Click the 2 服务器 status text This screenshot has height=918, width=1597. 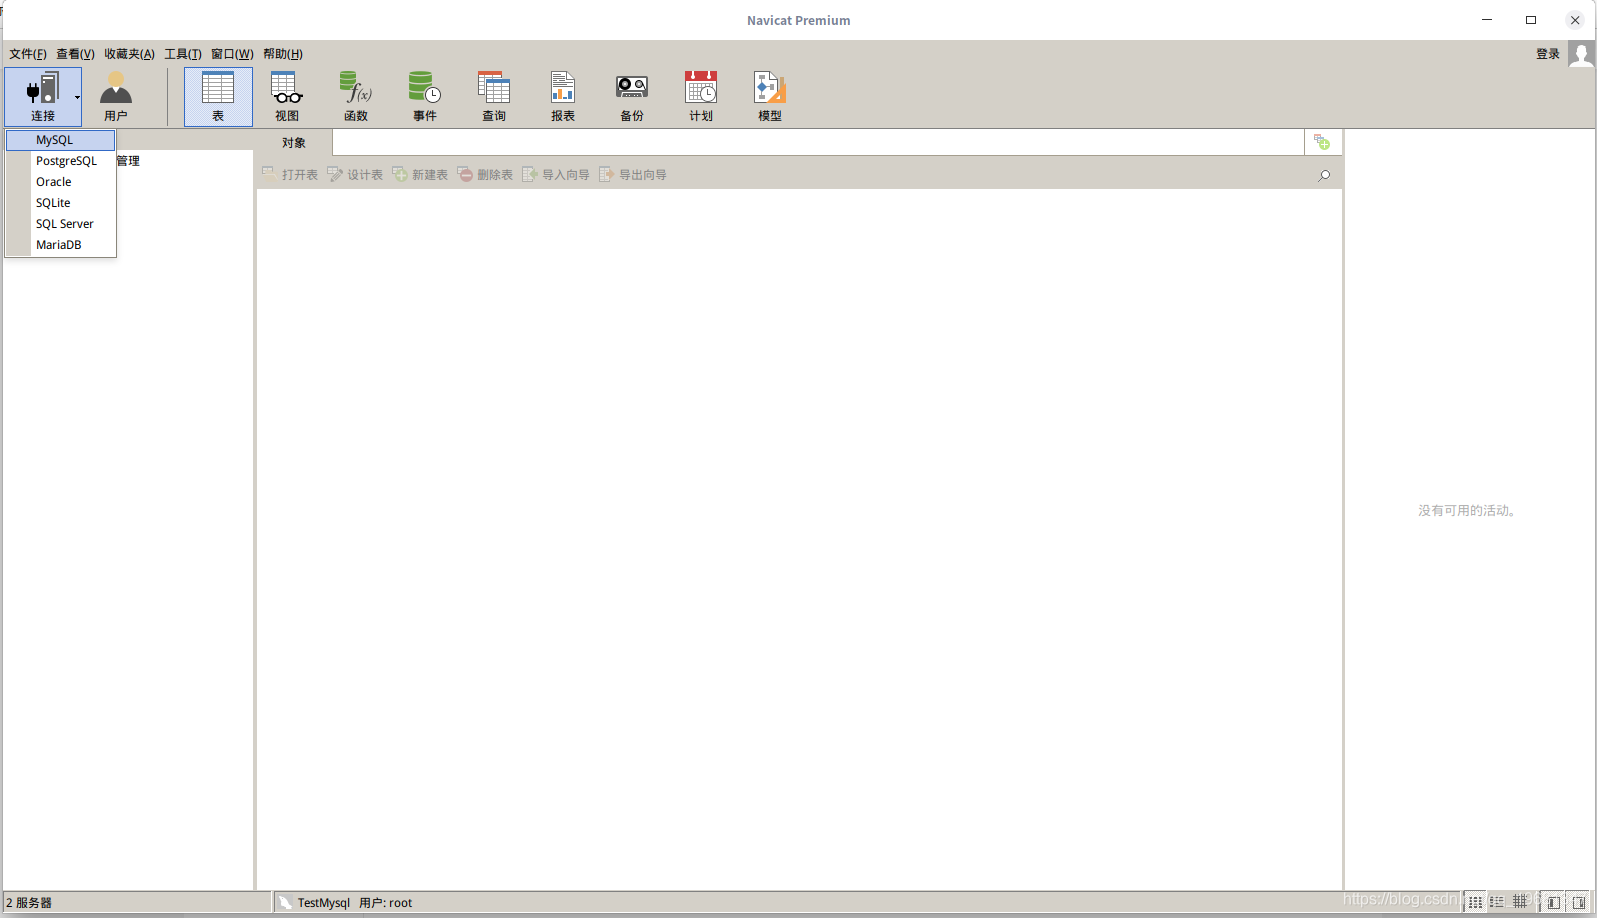[x=29, y=903]
